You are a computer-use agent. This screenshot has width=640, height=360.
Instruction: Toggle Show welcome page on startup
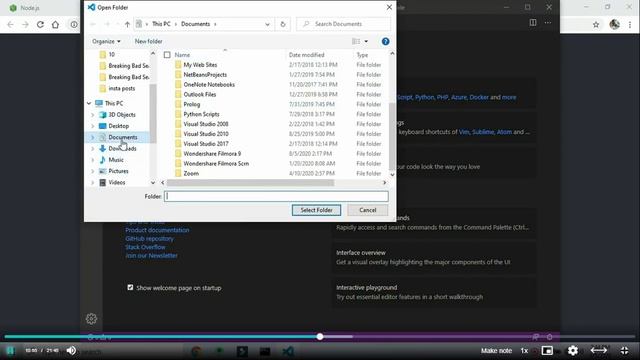click(130, 287)
